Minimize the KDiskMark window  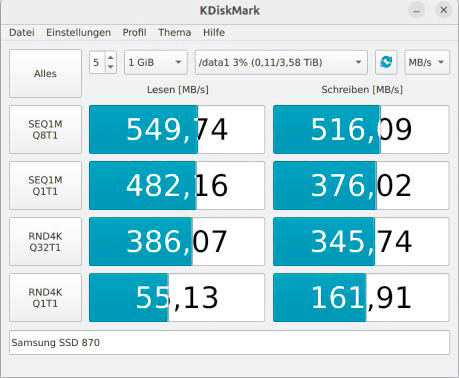pos(417,10)
